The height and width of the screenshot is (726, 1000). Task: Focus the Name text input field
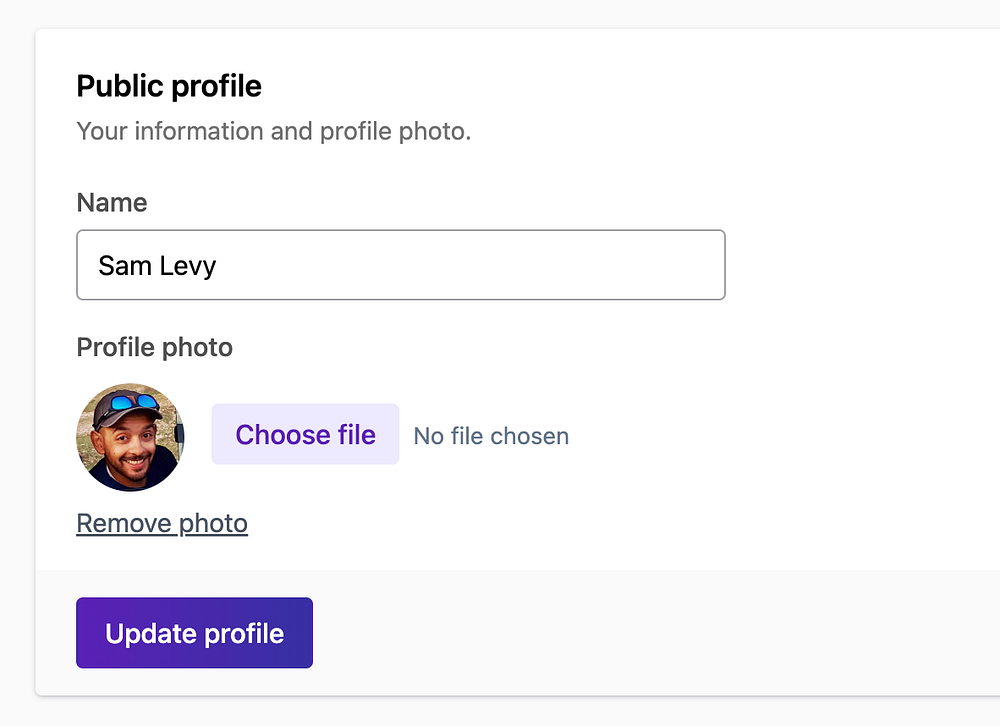coord(400,265)
